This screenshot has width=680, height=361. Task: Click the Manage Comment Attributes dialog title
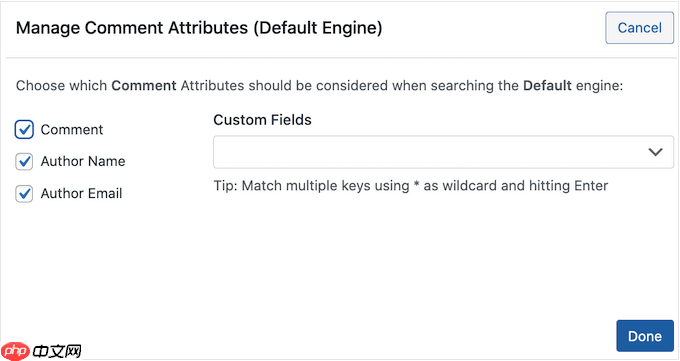point(199,28)
